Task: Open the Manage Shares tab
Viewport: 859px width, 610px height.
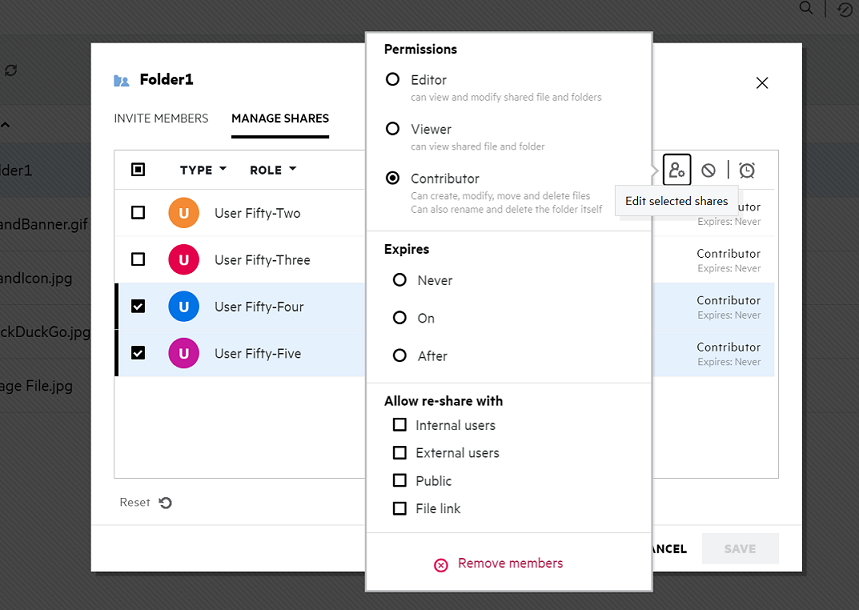Action: point(280,118)
